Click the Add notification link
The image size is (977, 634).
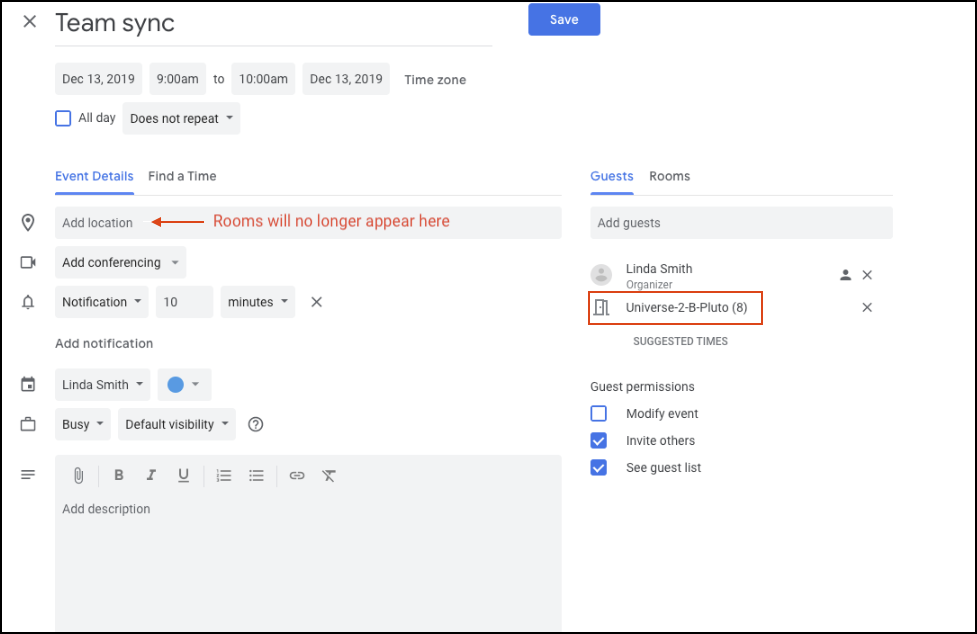coord(104,343)
